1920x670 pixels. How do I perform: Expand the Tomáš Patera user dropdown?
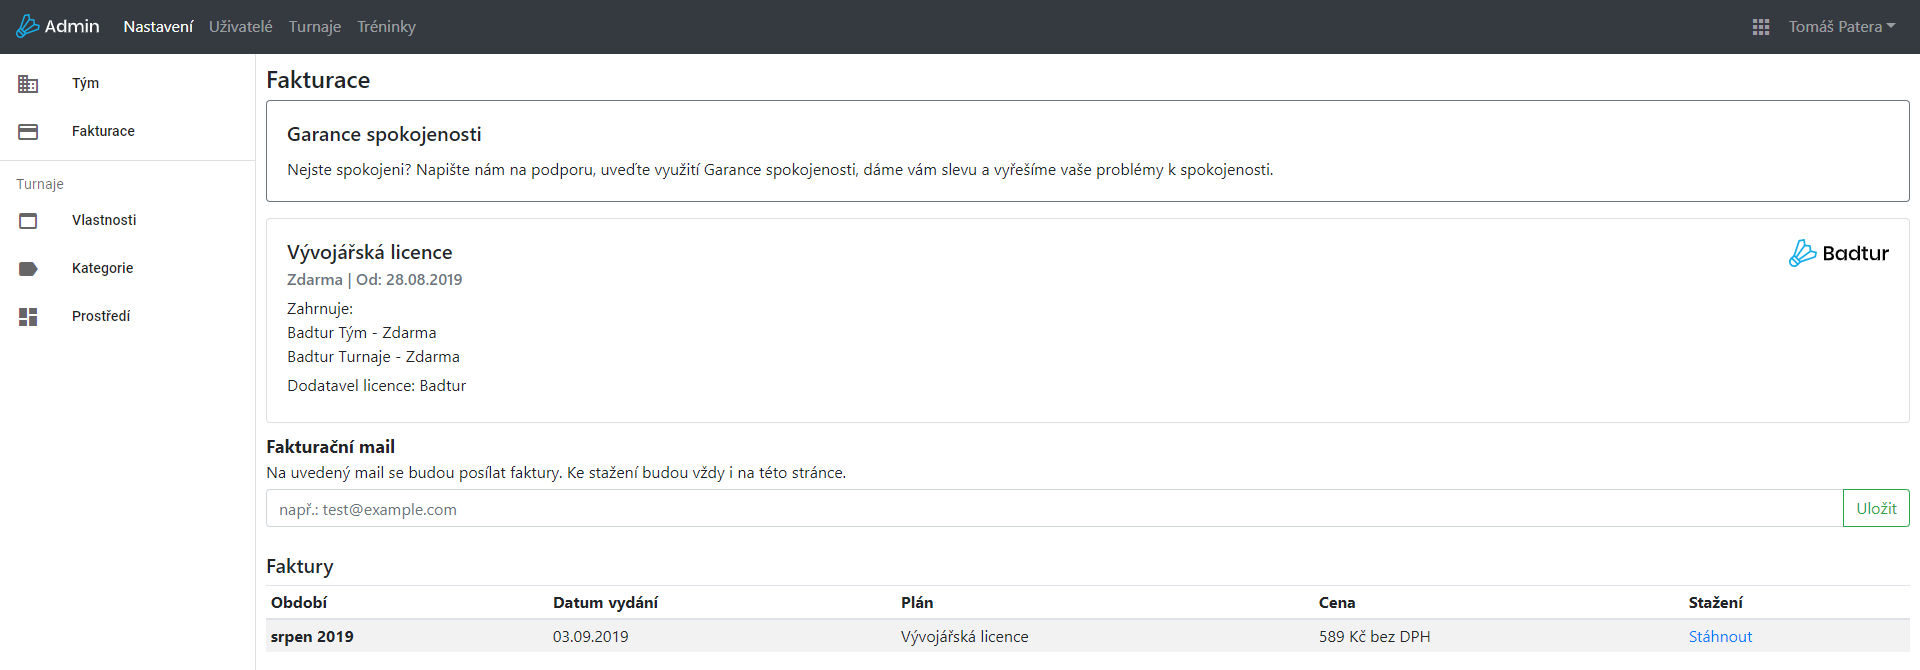[1842, 27]
